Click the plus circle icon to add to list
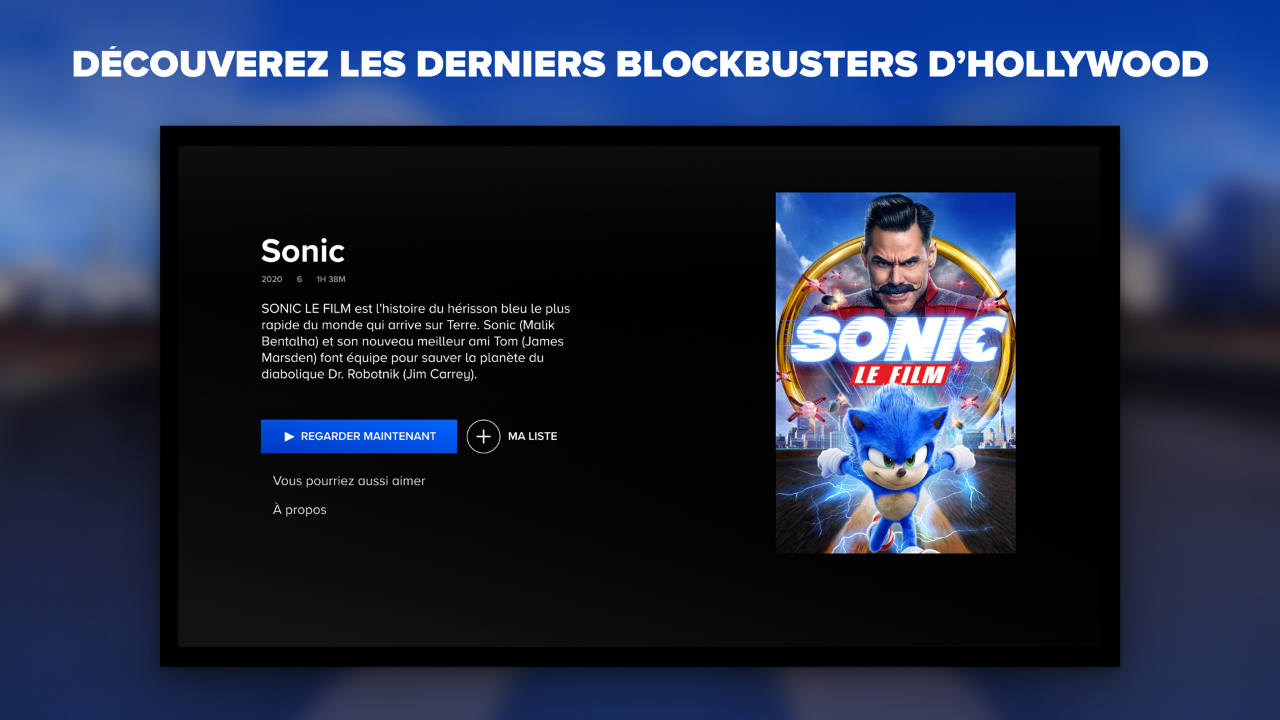The width and height of the screenshot is (1280, 720). 483,437
